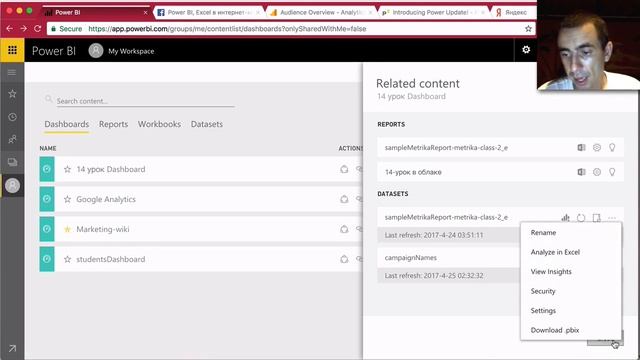The height and width of the screenshot is (360, 640).
Task: Toggle the hamburger navigation menu
Action: pyautogui.click(x=12, y=73)
